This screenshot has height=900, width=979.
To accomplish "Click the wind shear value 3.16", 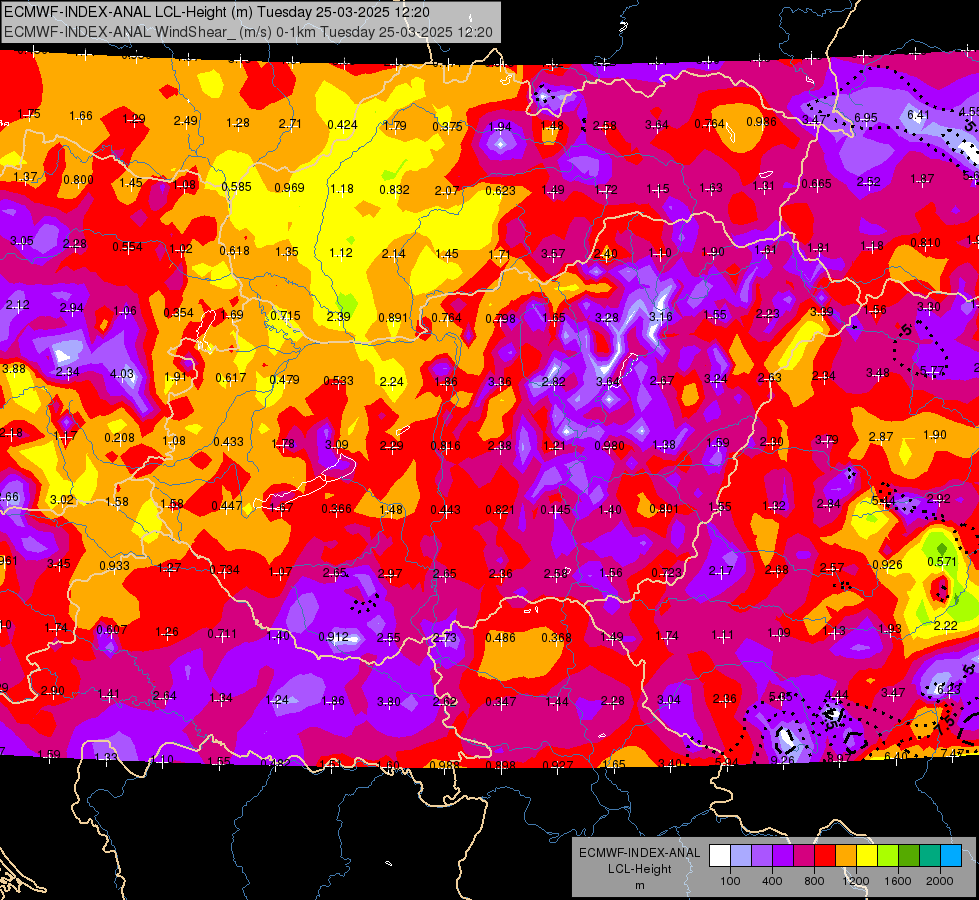I will [x=661, y=317].
